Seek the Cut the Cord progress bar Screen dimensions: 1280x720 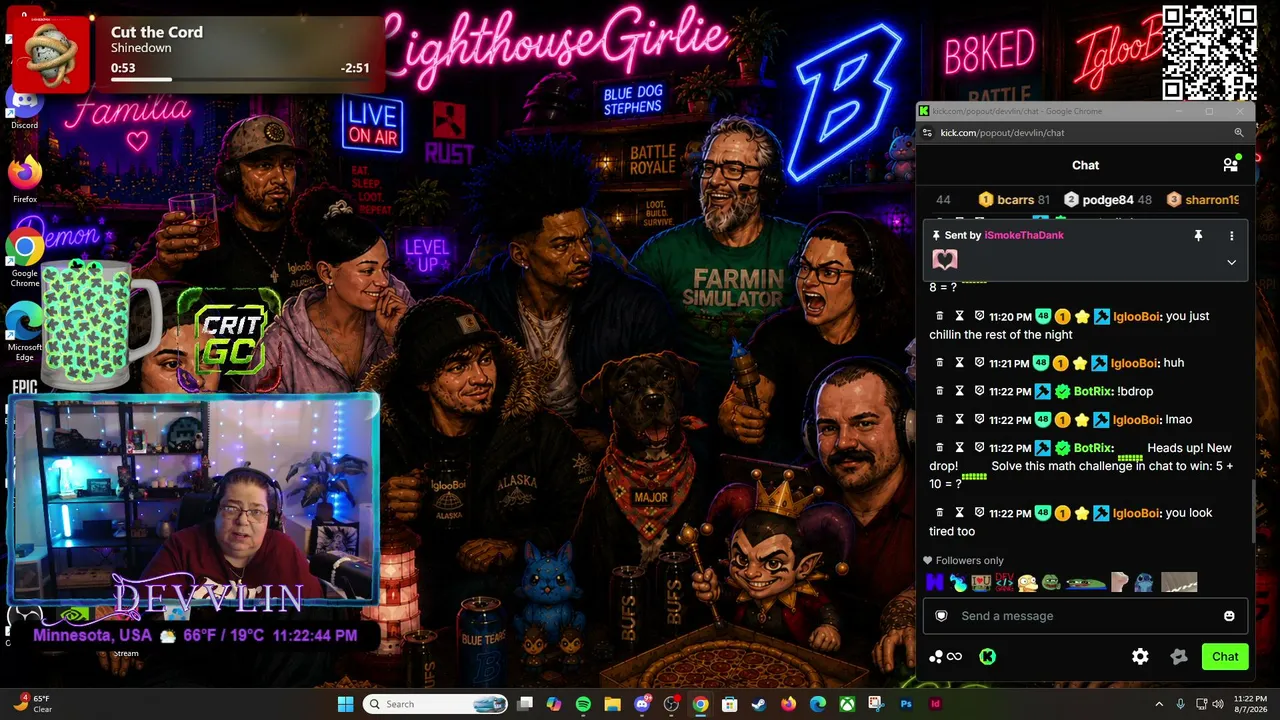(x=238, y=79)
